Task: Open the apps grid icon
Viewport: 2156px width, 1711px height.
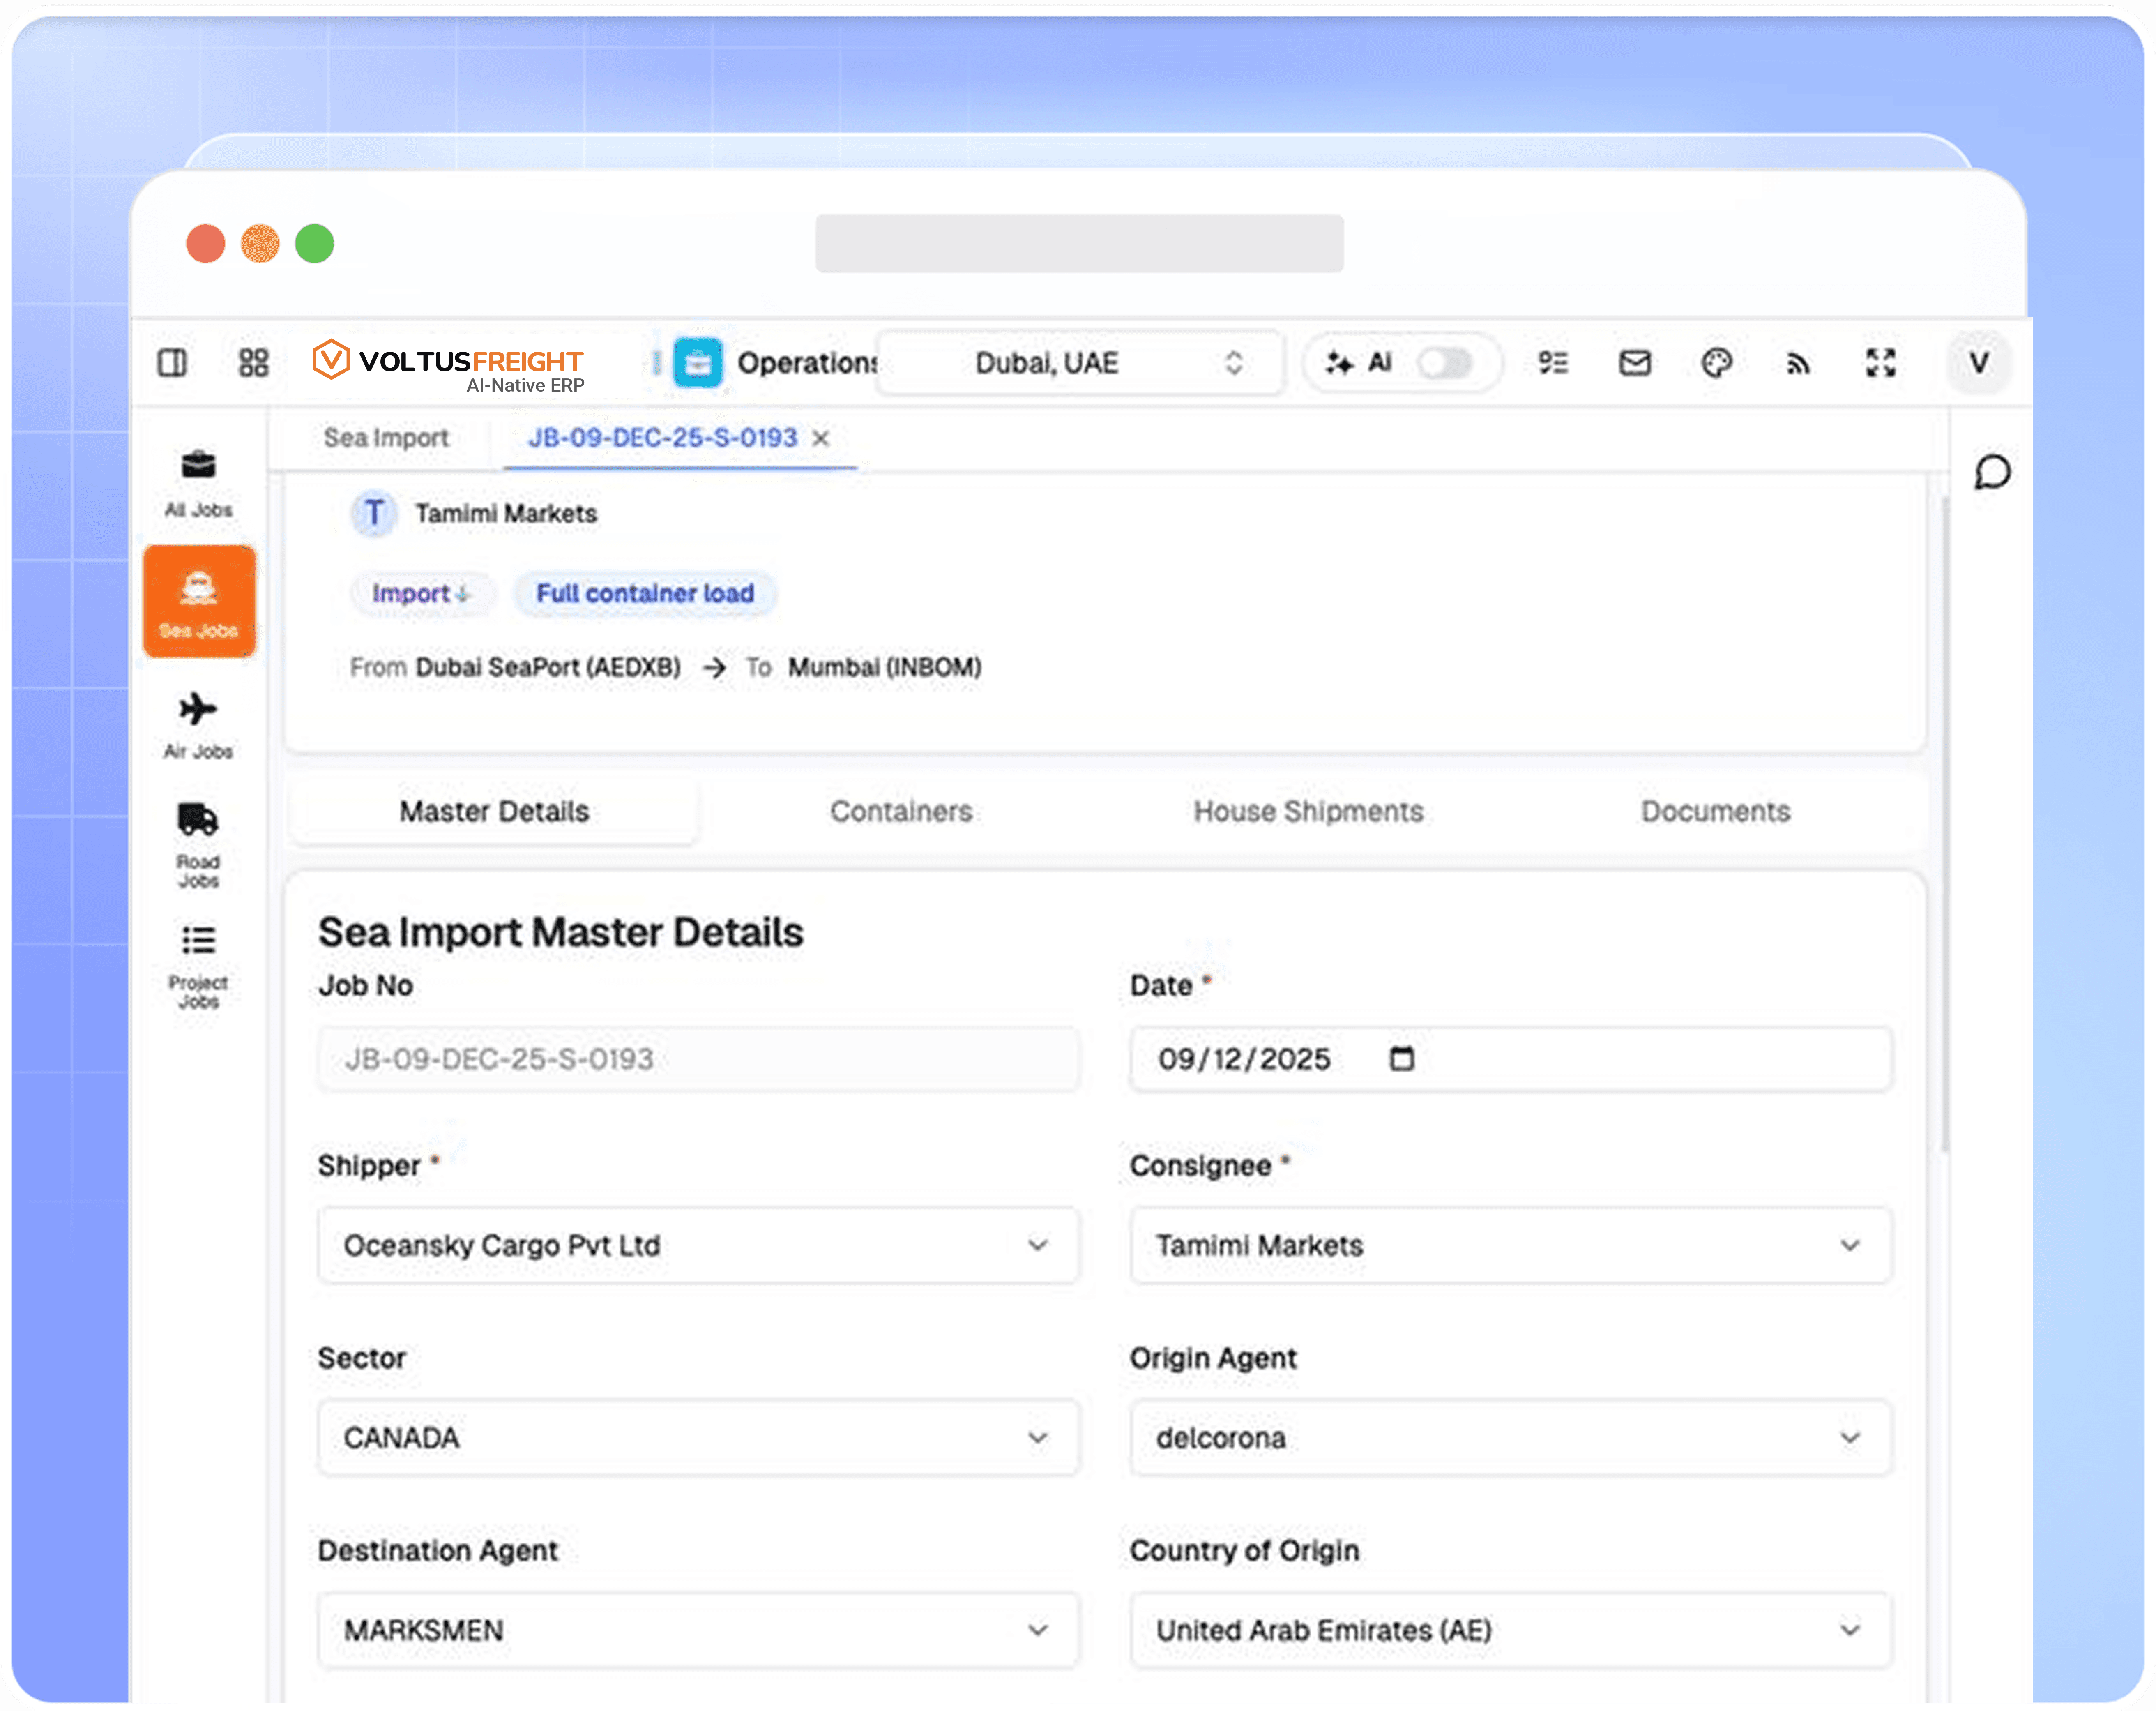Action: tap(253, 362)
